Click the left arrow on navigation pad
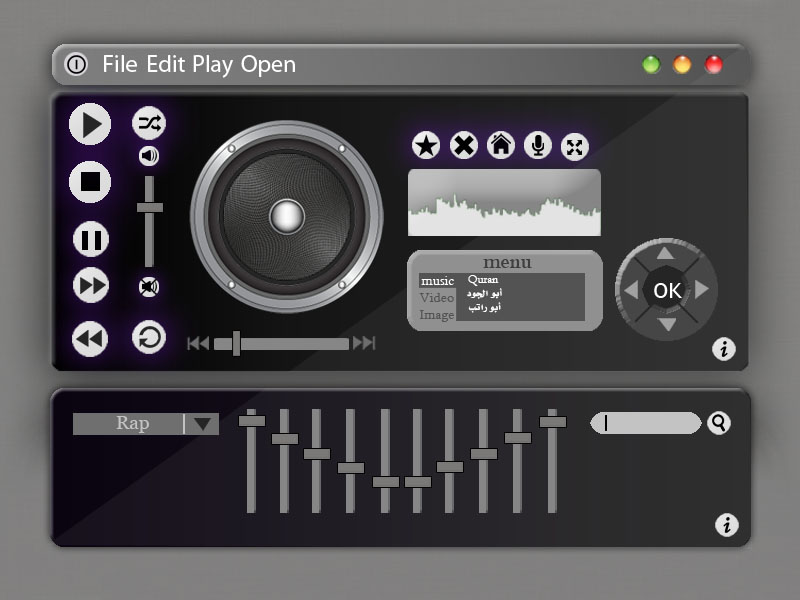This screenshot has width=800, height=600. click(632, 290)
